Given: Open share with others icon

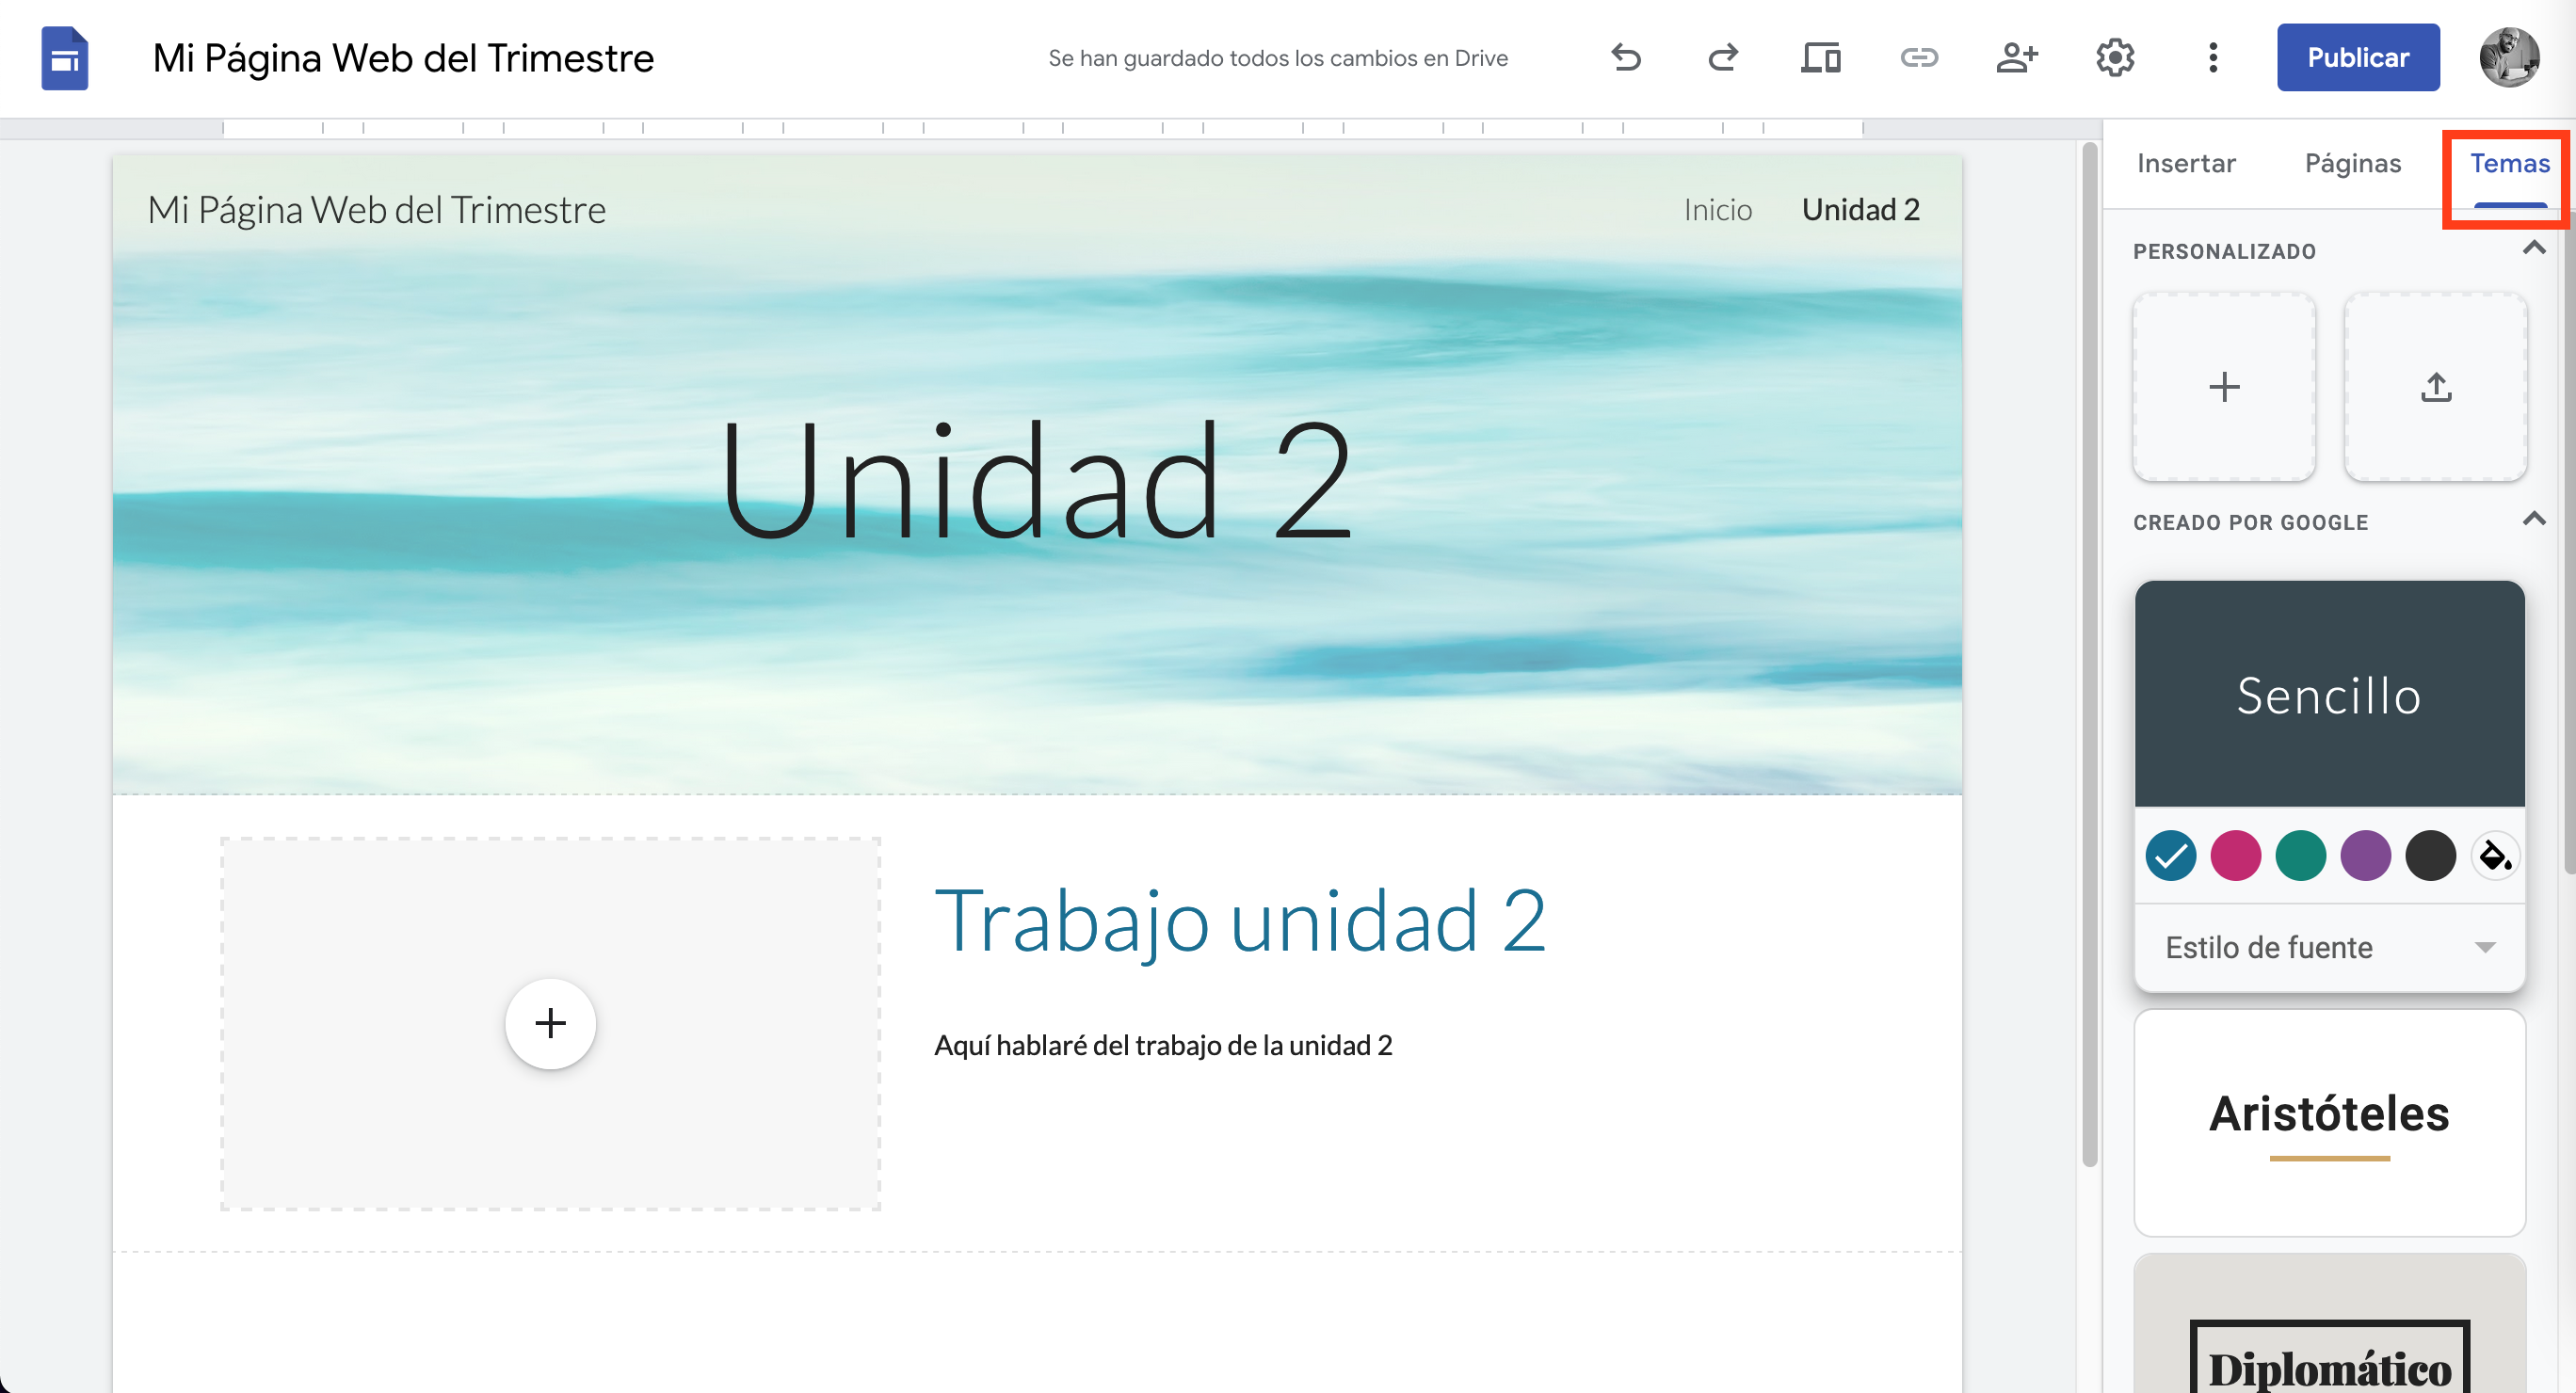Looking at the screenshot, I should point(2016,58).
